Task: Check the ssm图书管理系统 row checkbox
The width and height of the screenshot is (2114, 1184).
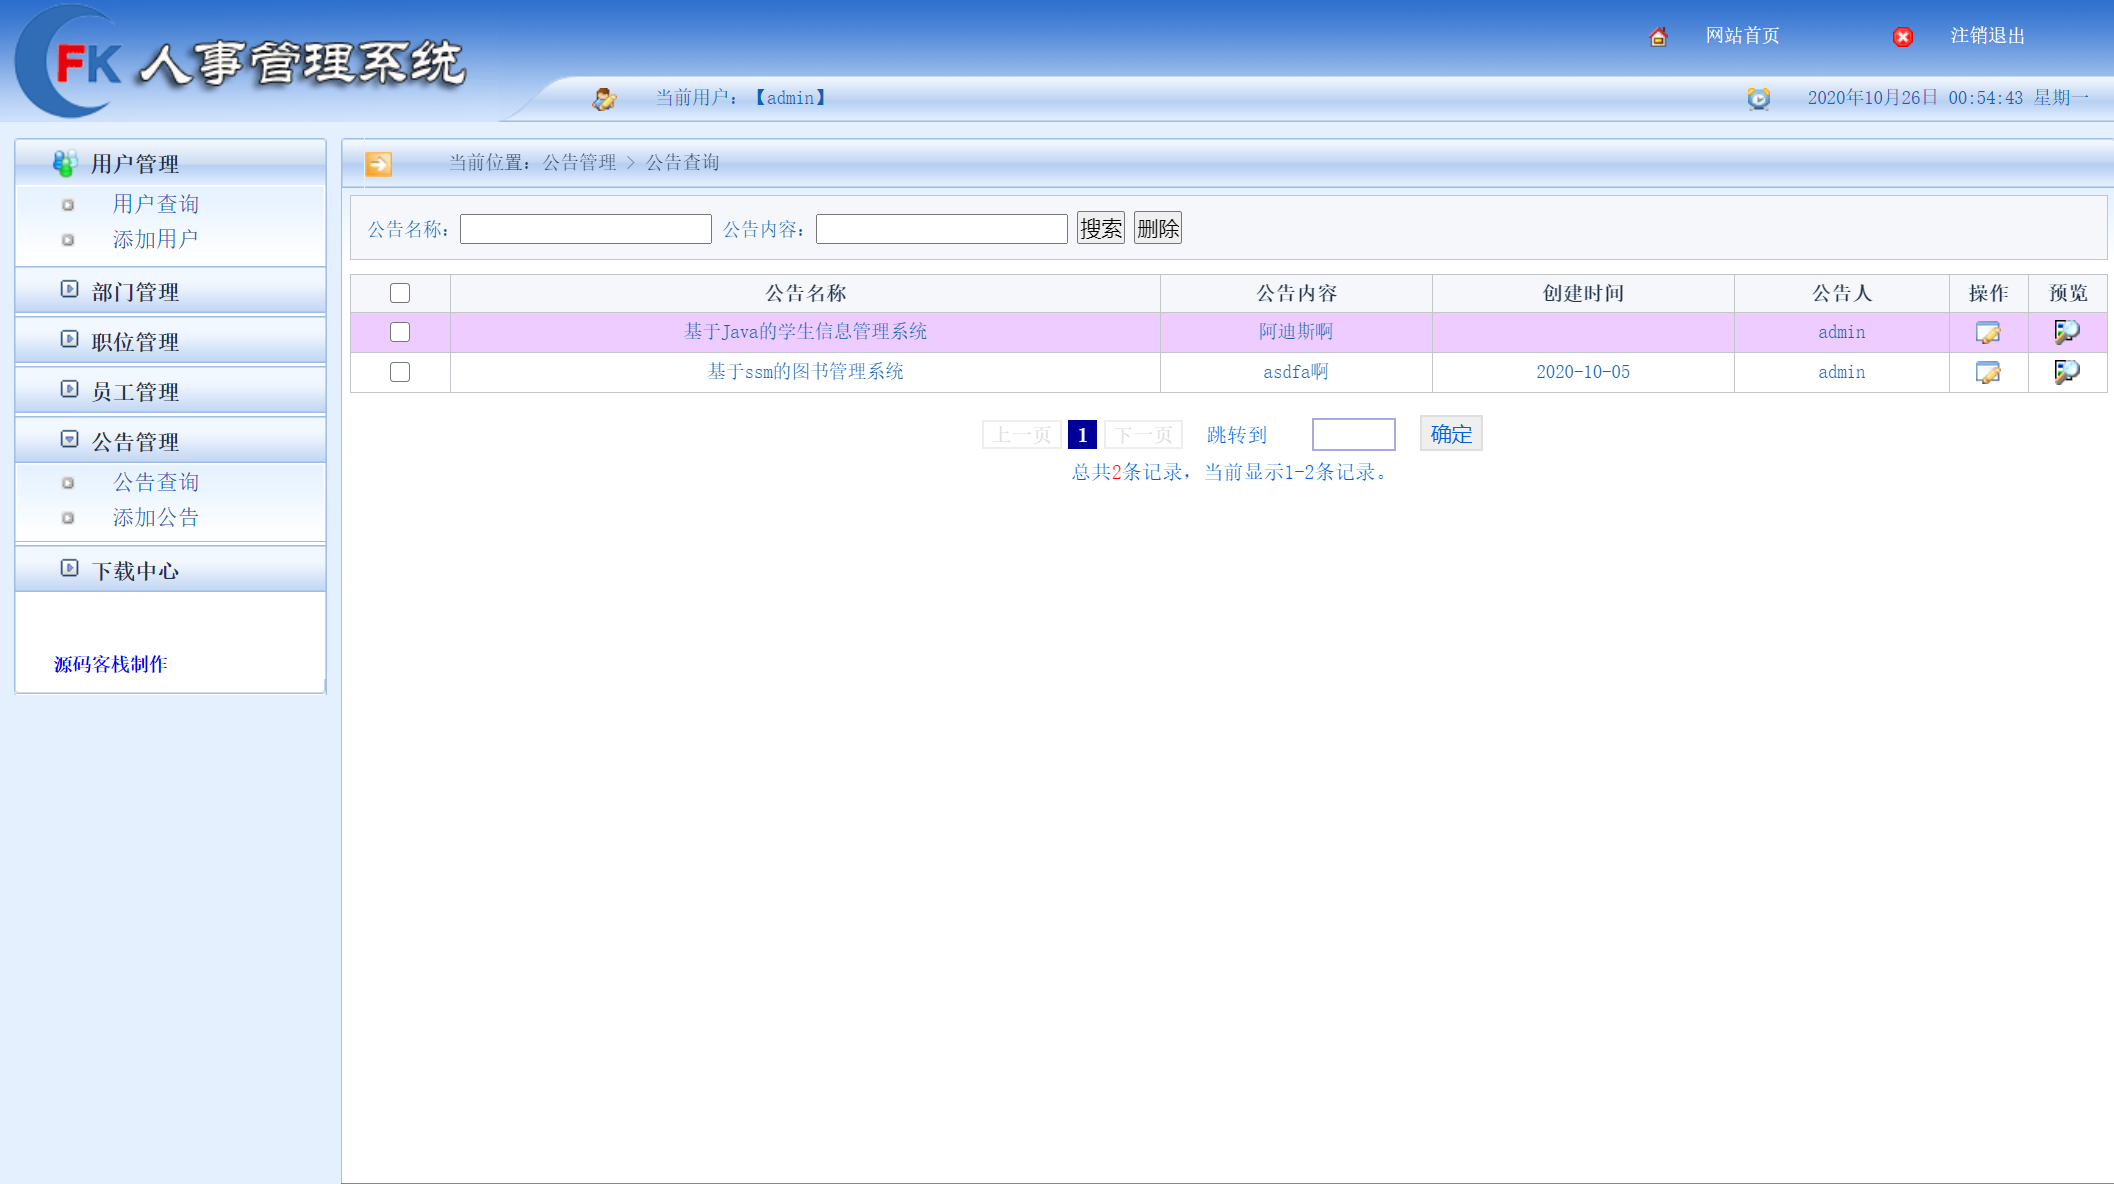Action: click(400, 372)
